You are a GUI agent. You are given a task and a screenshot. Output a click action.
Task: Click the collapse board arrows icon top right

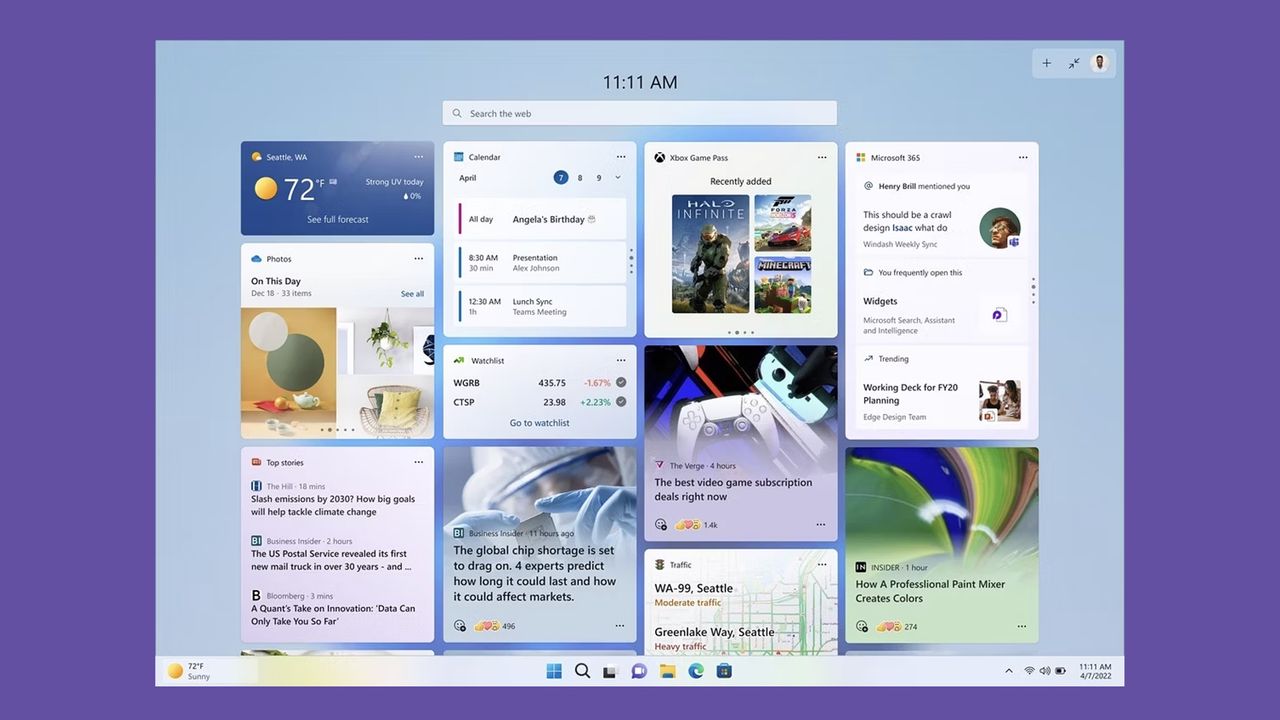point(1073,62)
